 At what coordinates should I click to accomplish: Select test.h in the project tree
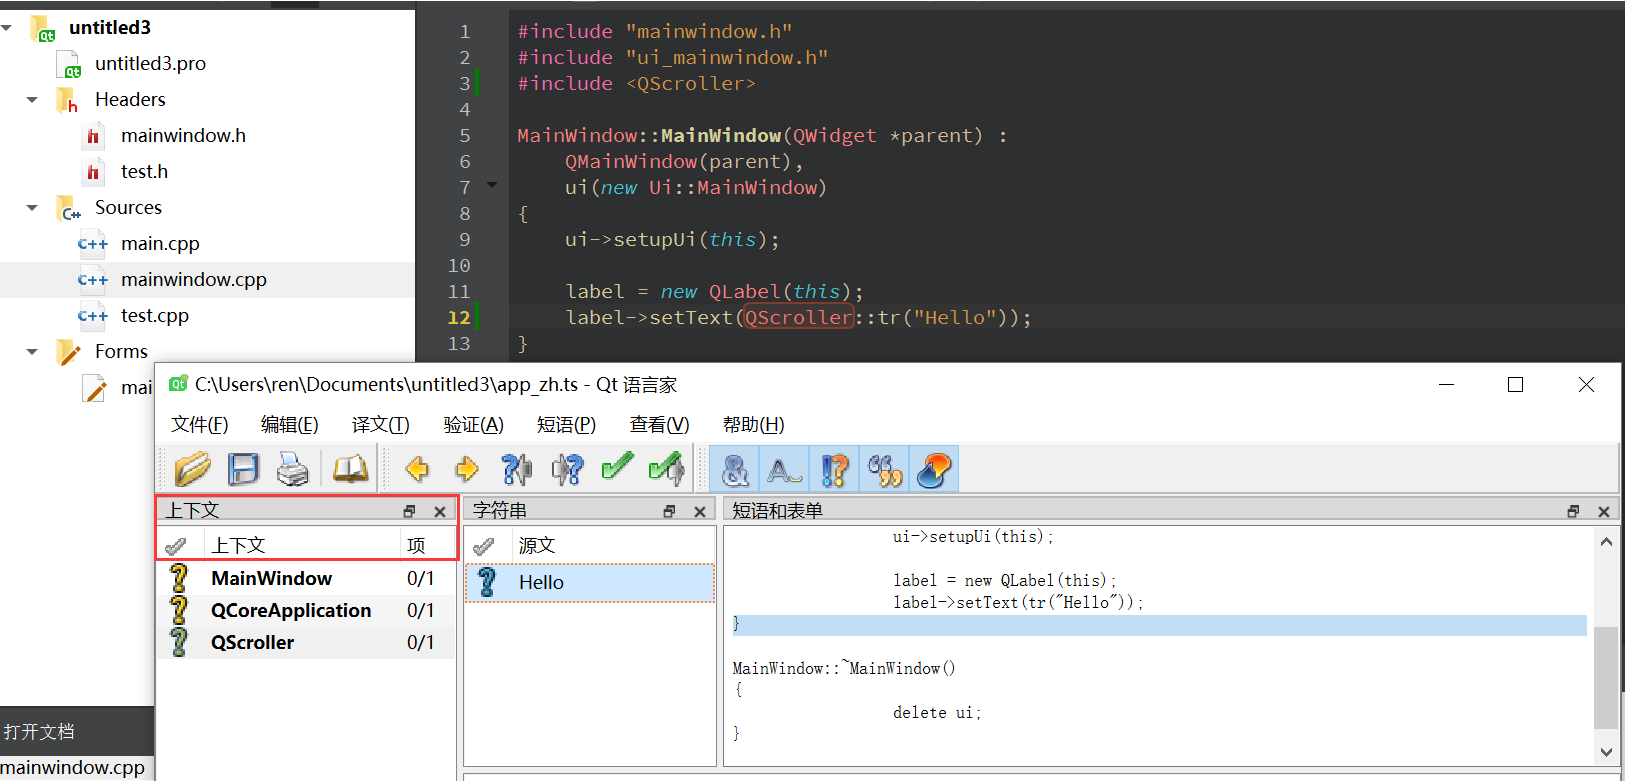click(x=144, y=172)
